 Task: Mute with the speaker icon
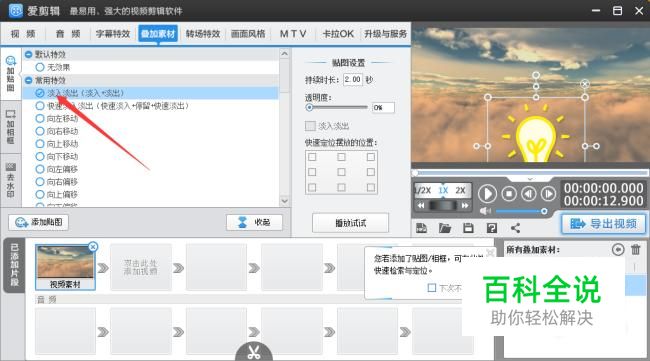(485, 211)
